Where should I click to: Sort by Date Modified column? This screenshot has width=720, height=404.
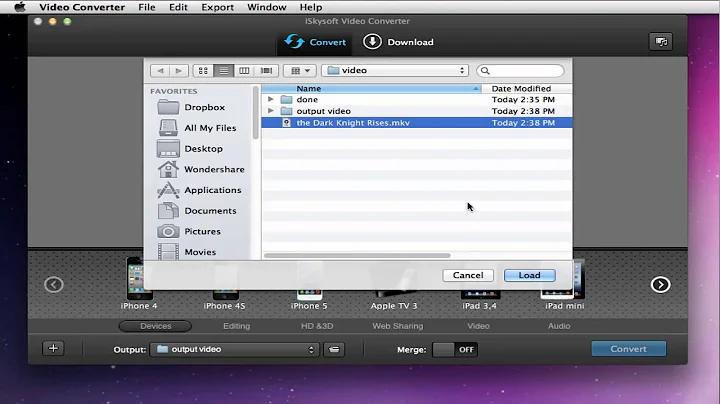point(527,89)
